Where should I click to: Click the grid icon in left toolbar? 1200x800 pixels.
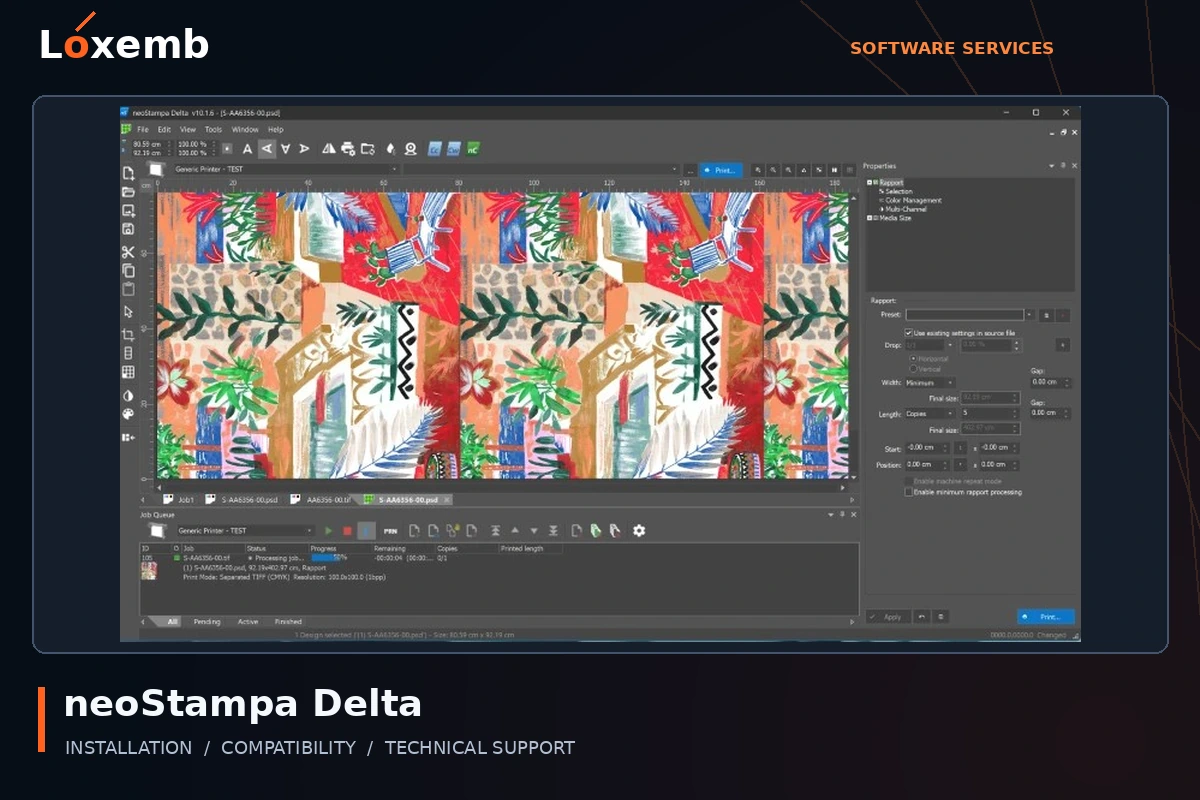(x=128, y=372)
